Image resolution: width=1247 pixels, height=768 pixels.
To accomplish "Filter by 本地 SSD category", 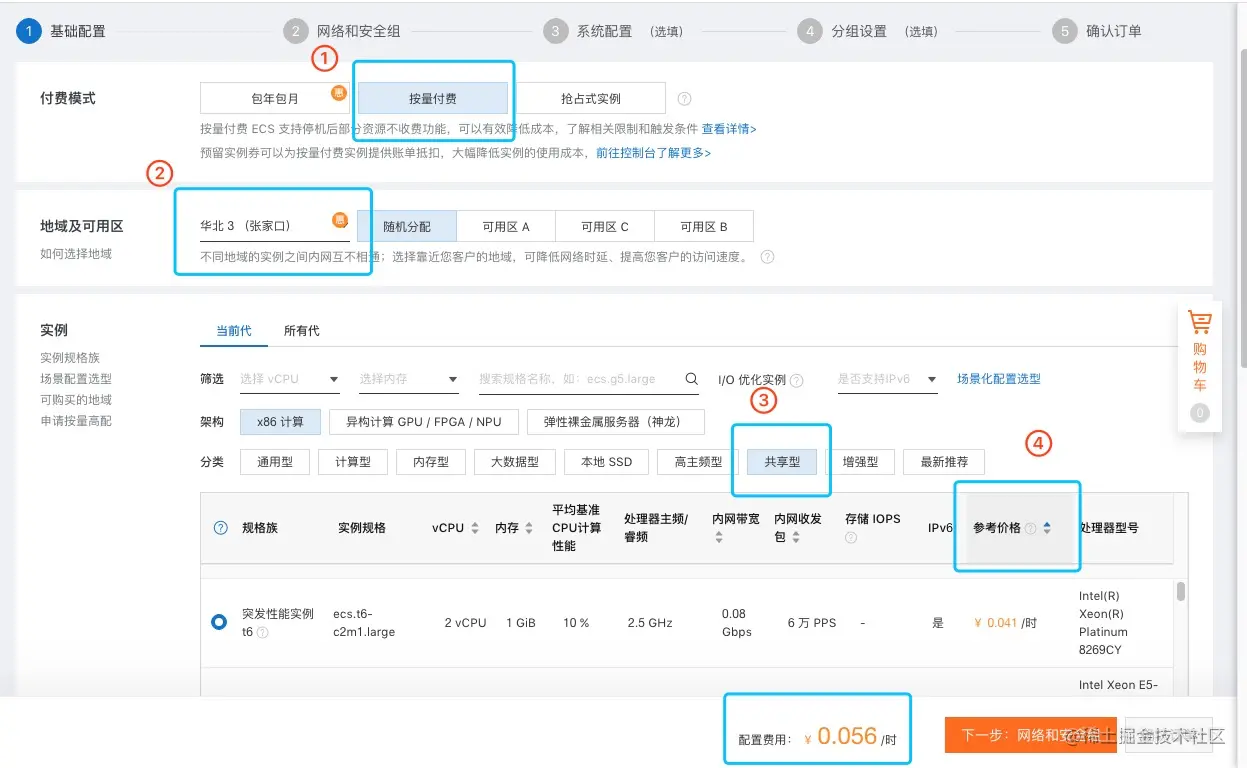I will pyautogui.click(x=606, y=462).
